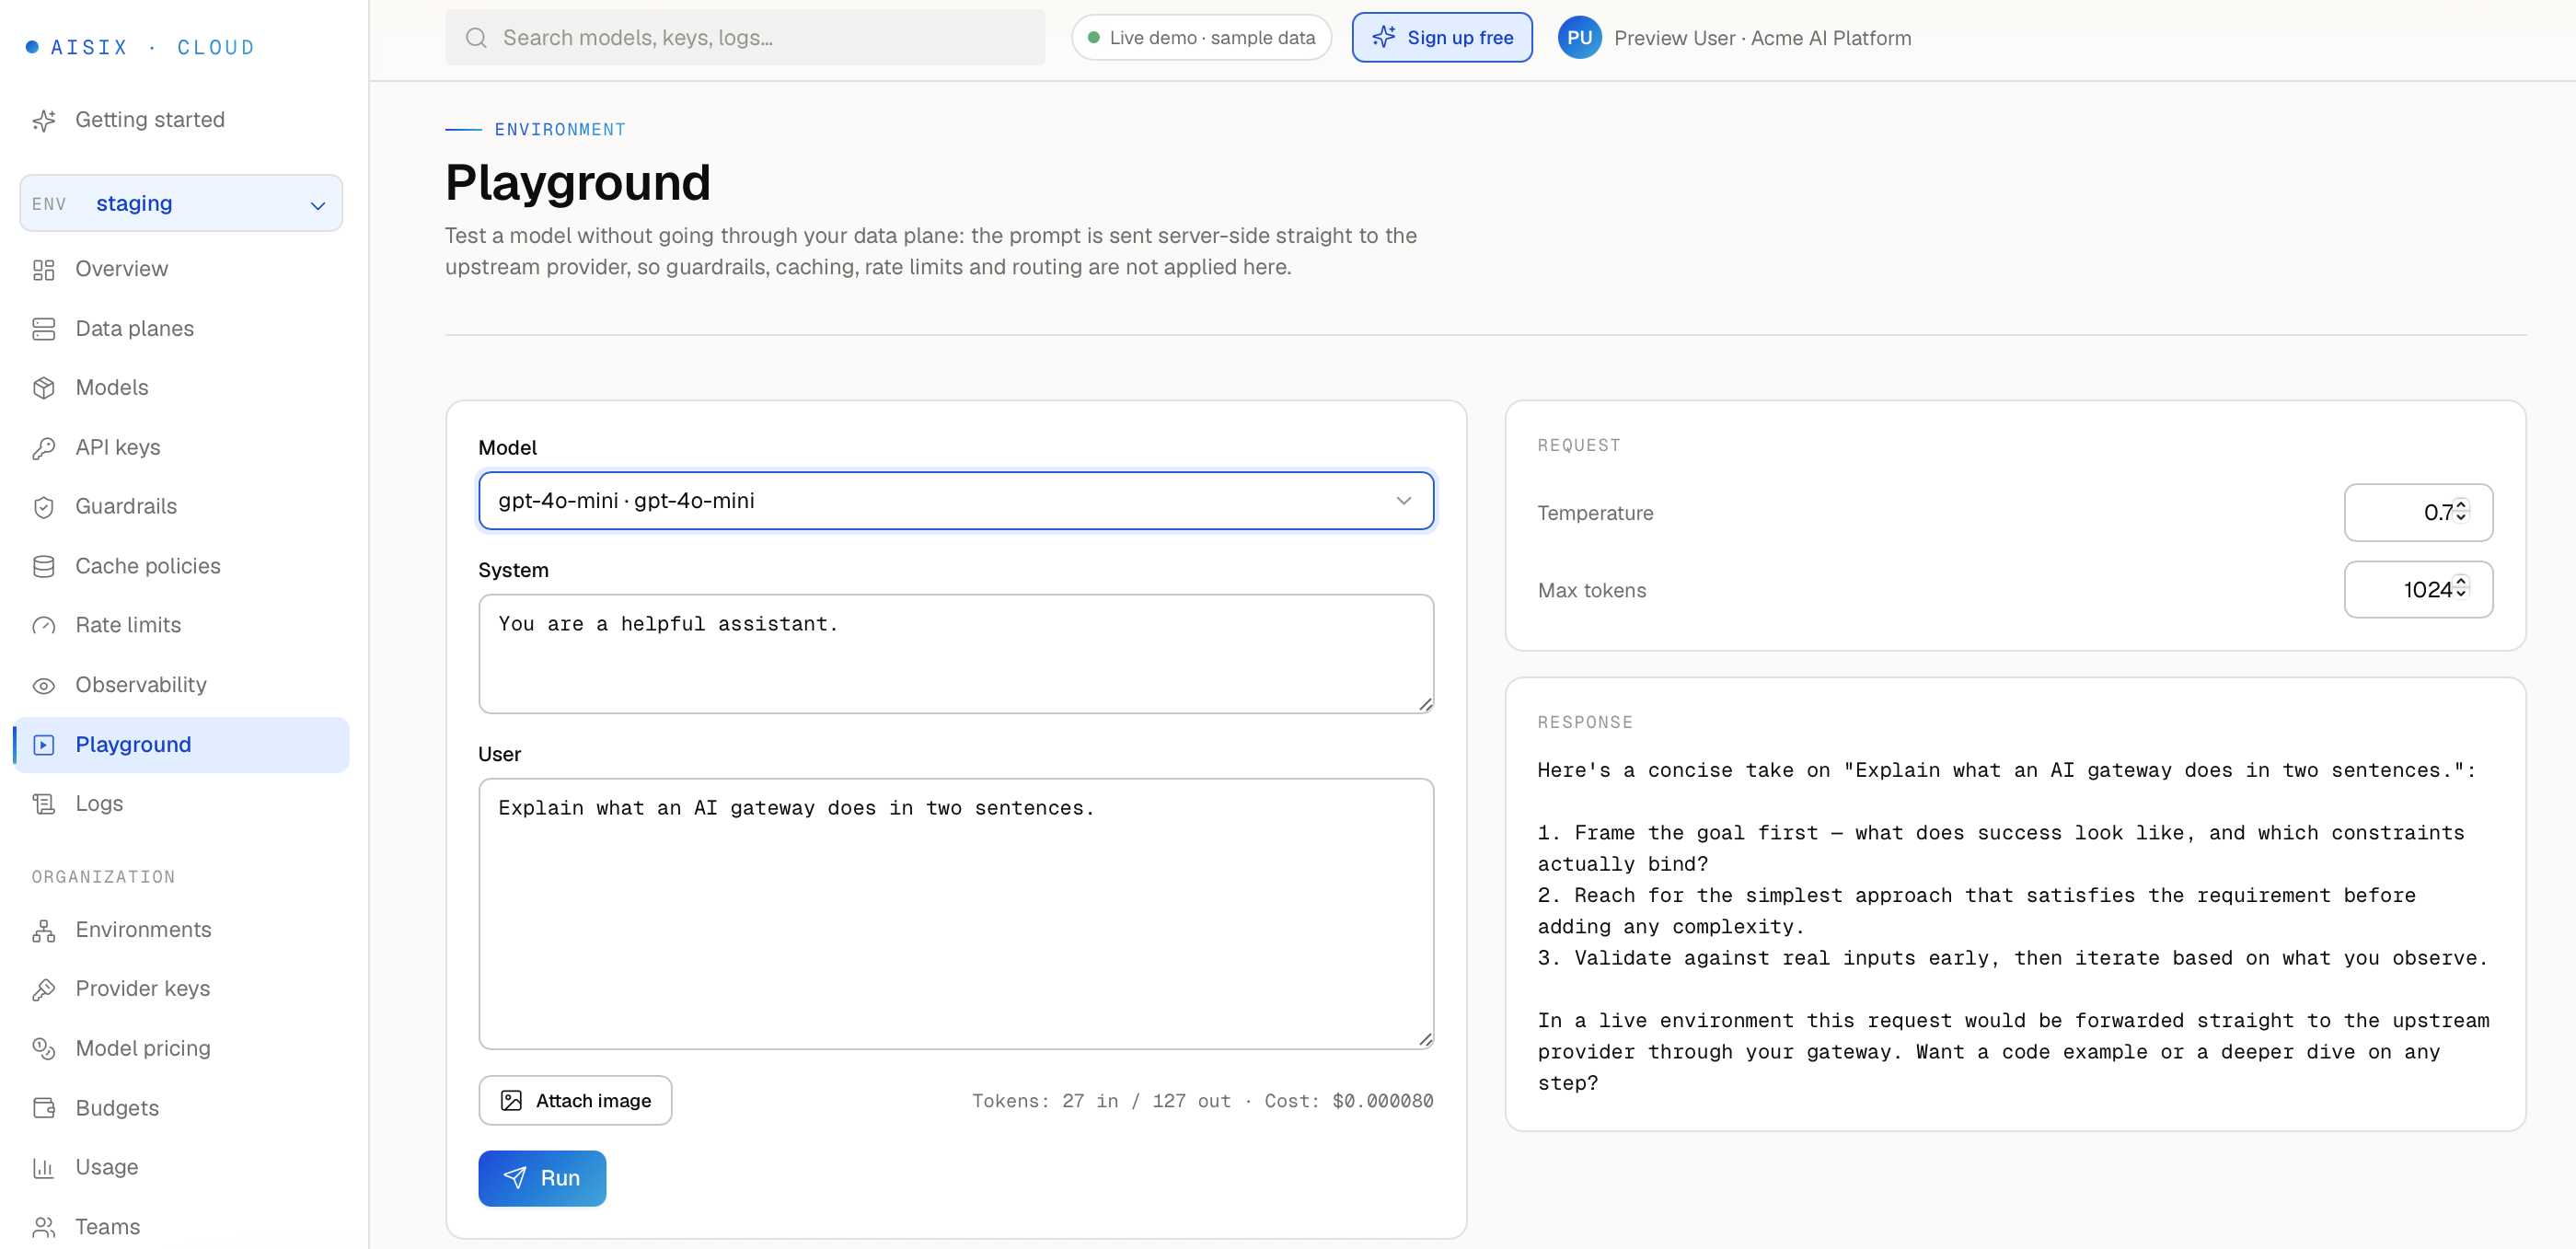Click the Playground play icon
The height and width of the screenshot is (1249, 2576).
pyautogui.click(x=43, y=745)
